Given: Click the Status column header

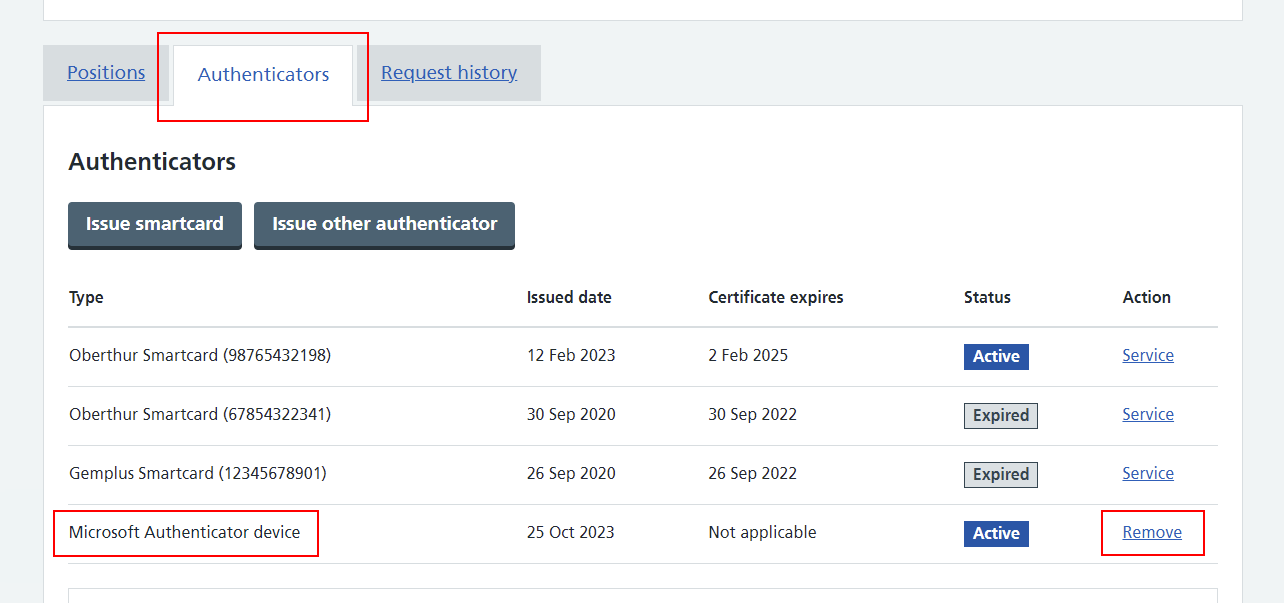Looking at the screenshot, I should pyautogui.click(x=987, y=298).
